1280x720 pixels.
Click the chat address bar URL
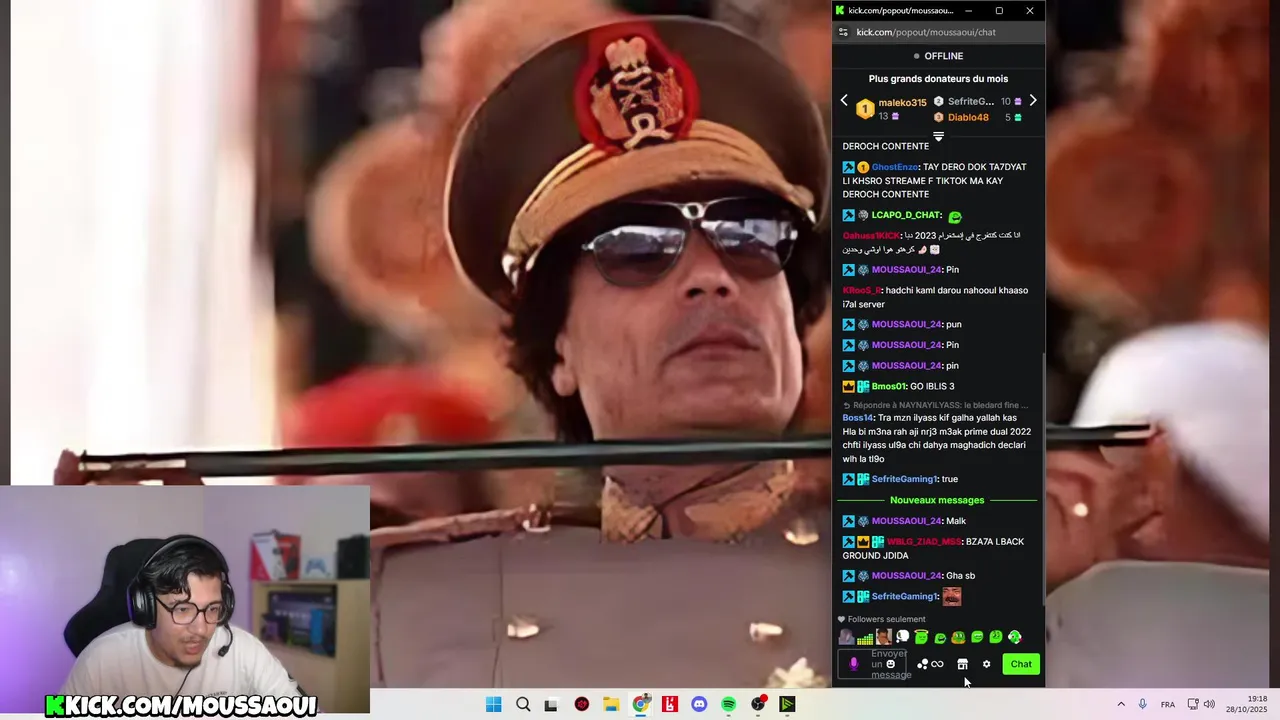click(926, 32)
